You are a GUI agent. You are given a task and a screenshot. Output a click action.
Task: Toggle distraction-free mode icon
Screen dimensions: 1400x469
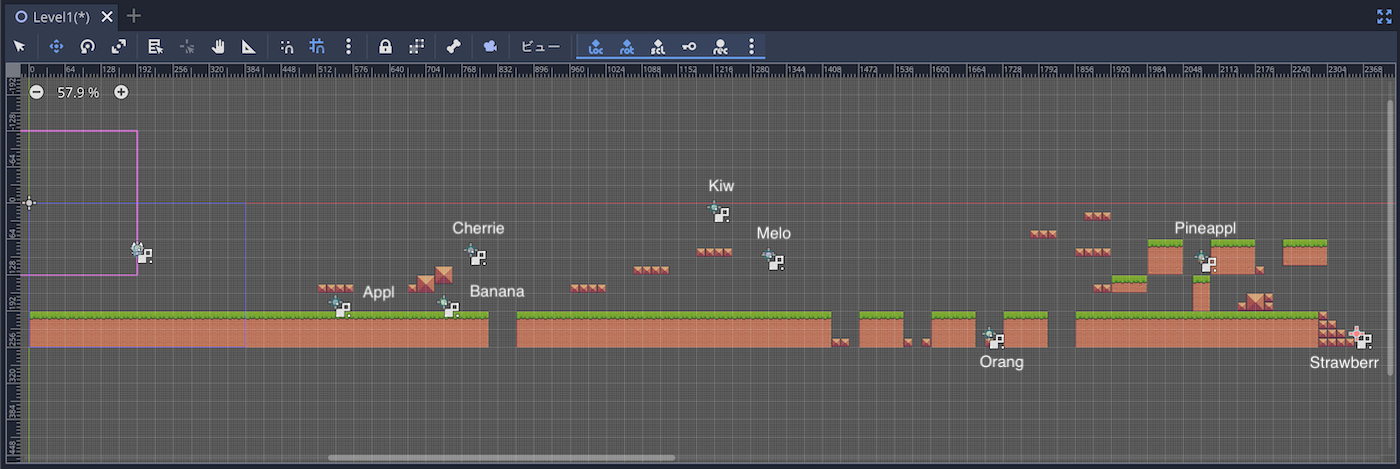click(1384, 16)
